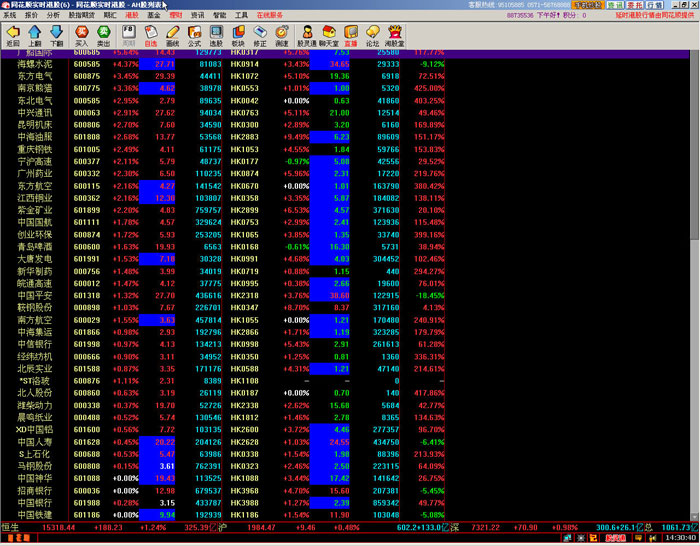The image size is (700, 546).
Task: Open the 分析 menu
Action: [52, 16]
